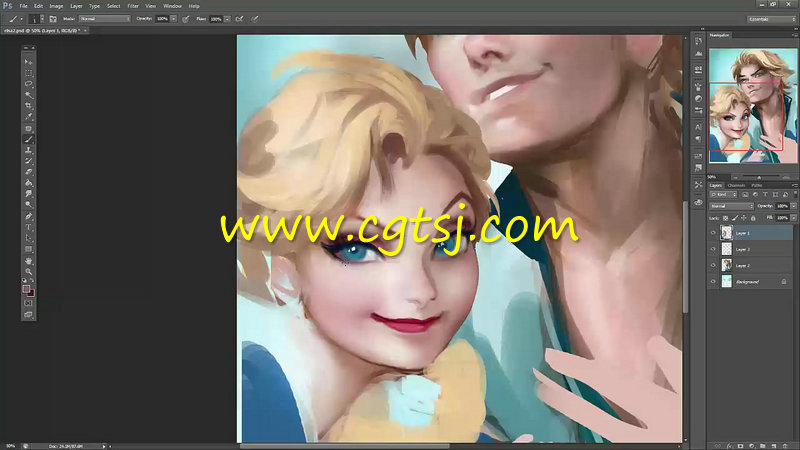Viewport: 800px width, 450px height.
Task: Change screen mode at the toolbox bottom
Action: tap(29, 314)
